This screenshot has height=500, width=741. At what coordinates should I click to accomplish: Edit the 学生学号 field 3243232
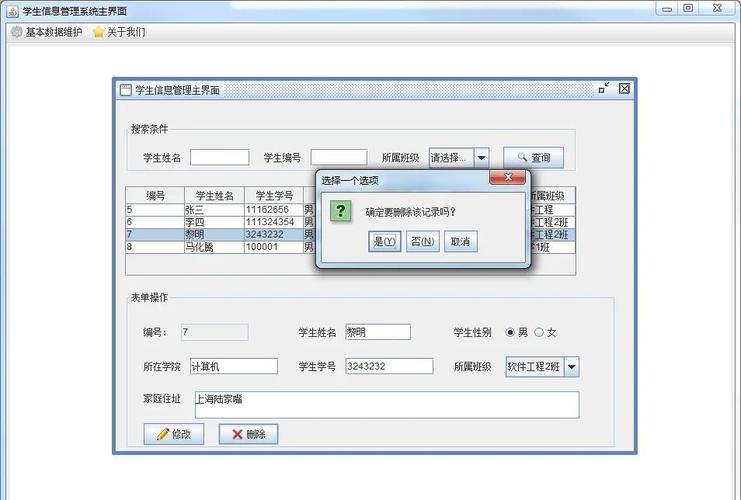click(389, 366)
